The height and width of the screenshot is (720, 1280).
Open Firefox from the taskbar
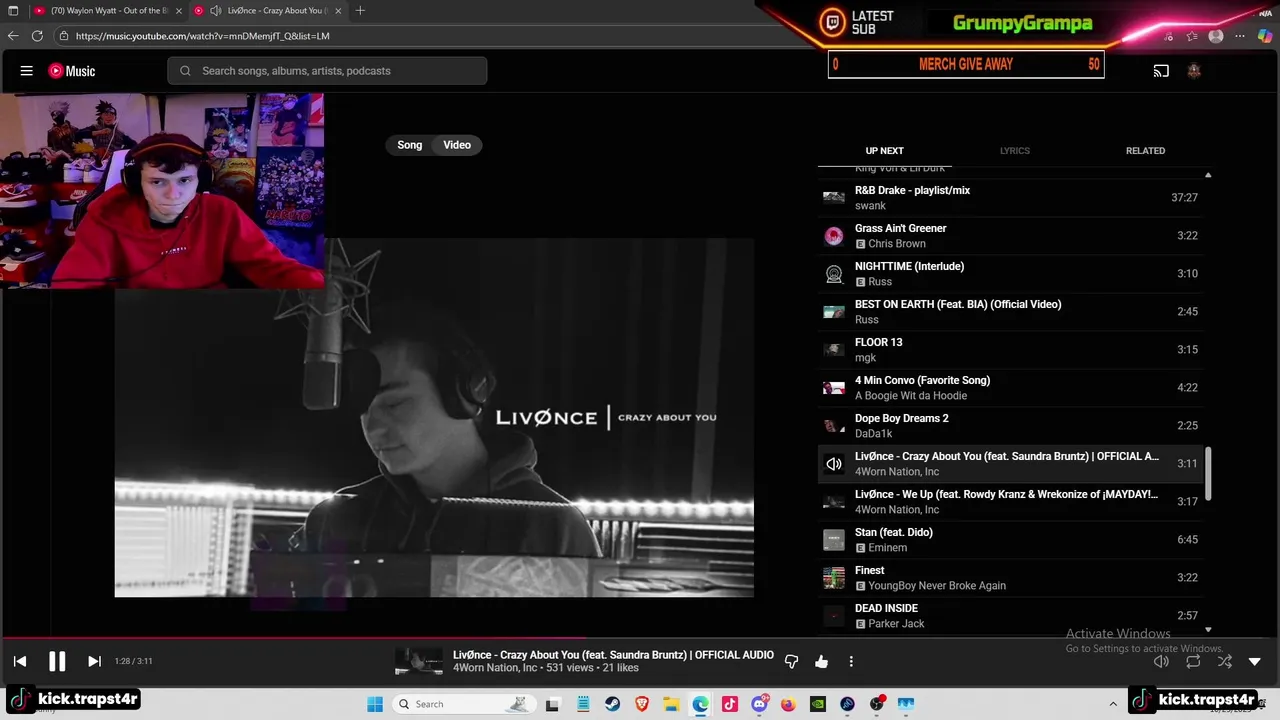pos(788,704)
